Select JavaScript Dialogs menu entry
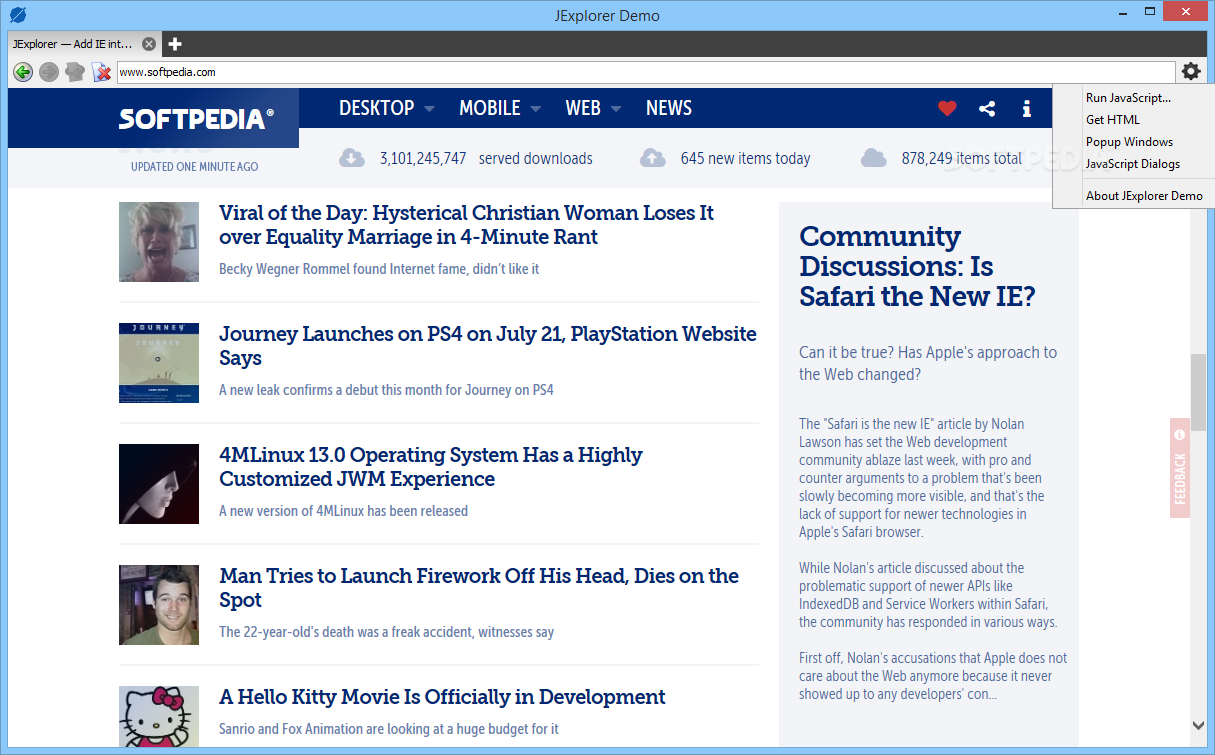The height and width of the screenshot is (755, 1215). [x=1133, y=164]
